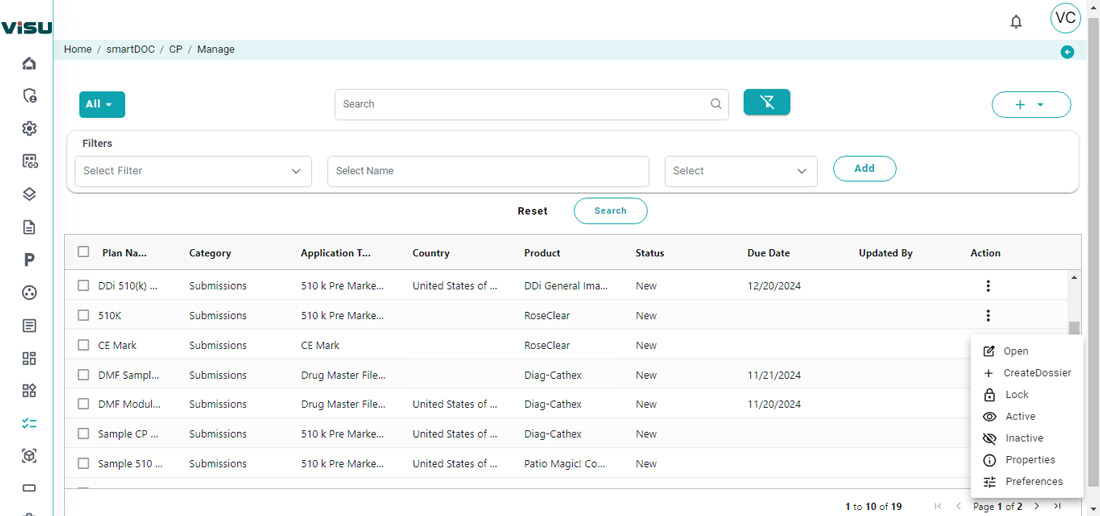Image resolution: width=1100 pixels, height=516 pixels.
Task: Click the layers icon in the sidebar
Action: pos(29,194)
